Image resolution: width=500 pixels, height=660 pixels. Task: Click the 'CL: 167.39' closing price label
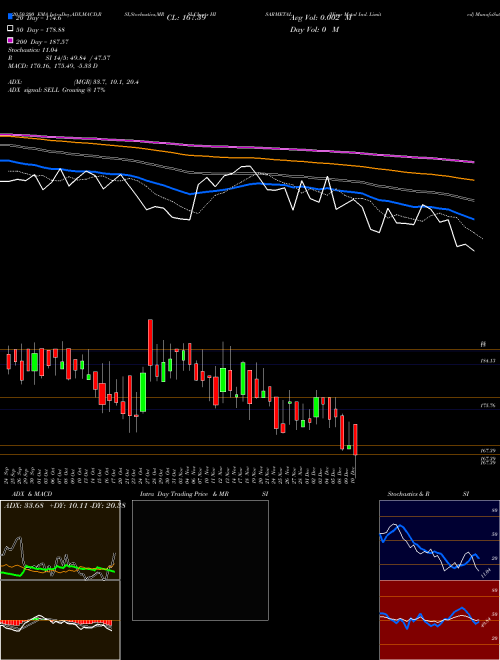pyautogui.click(x=186, y=17)
